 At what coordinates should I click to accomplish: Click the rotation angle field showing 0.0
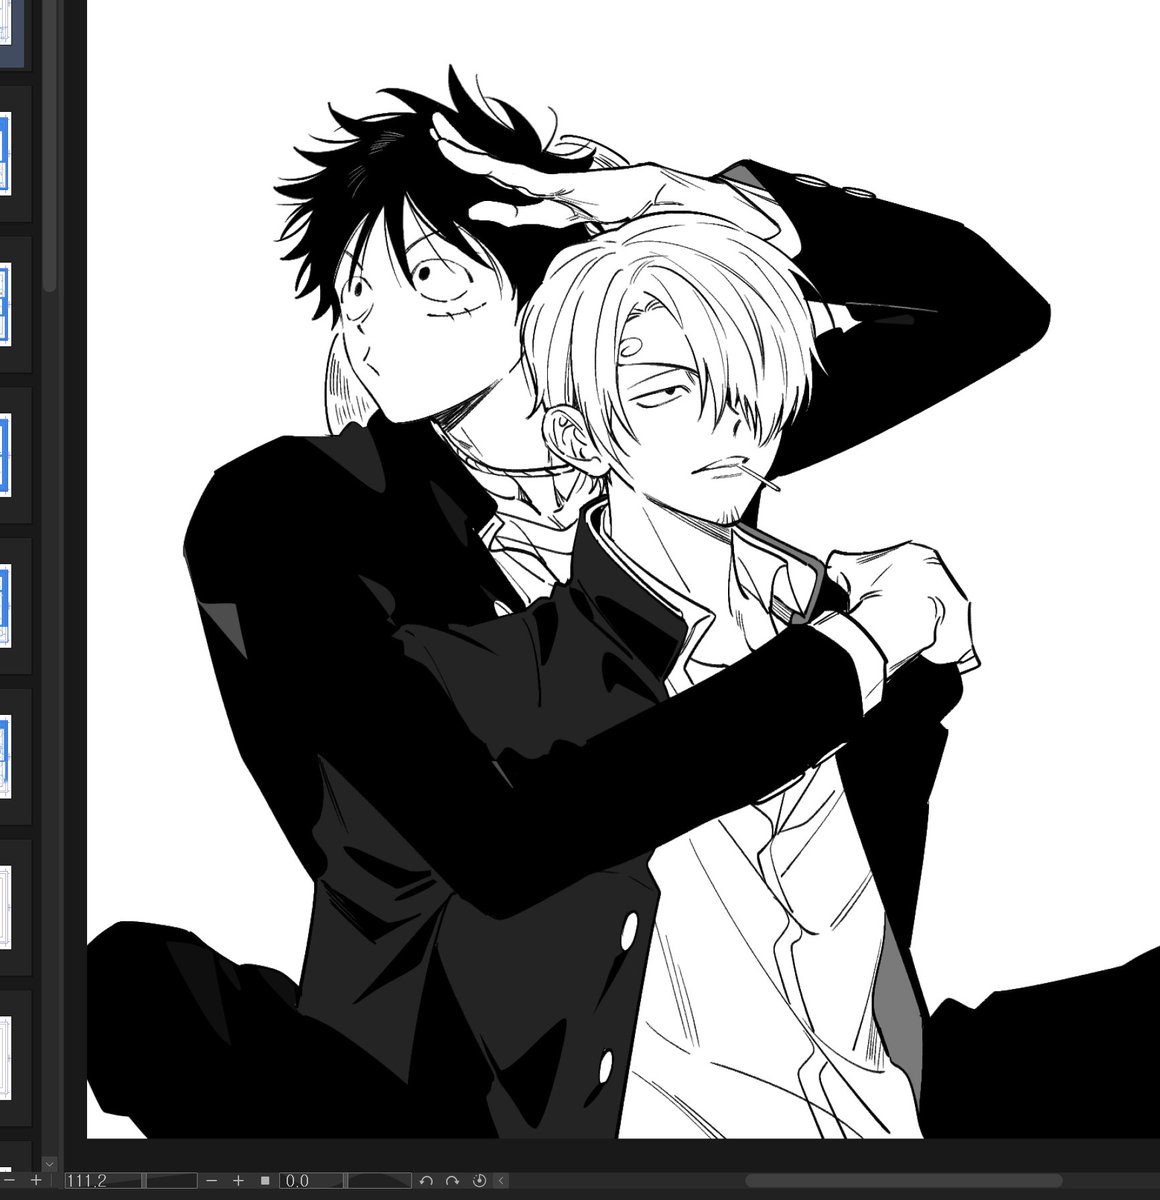(311, 1181)
